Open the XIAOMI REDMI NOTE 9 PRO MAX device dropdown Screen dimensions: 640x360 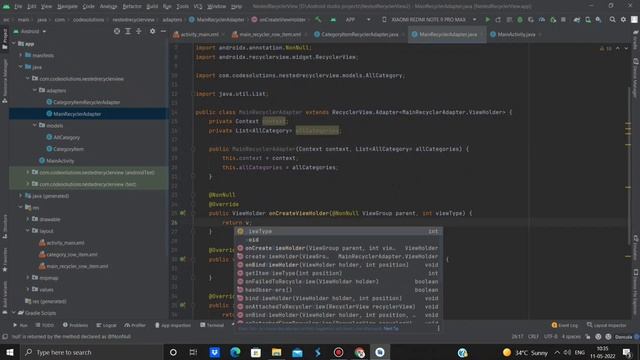[x=429, y=20]
